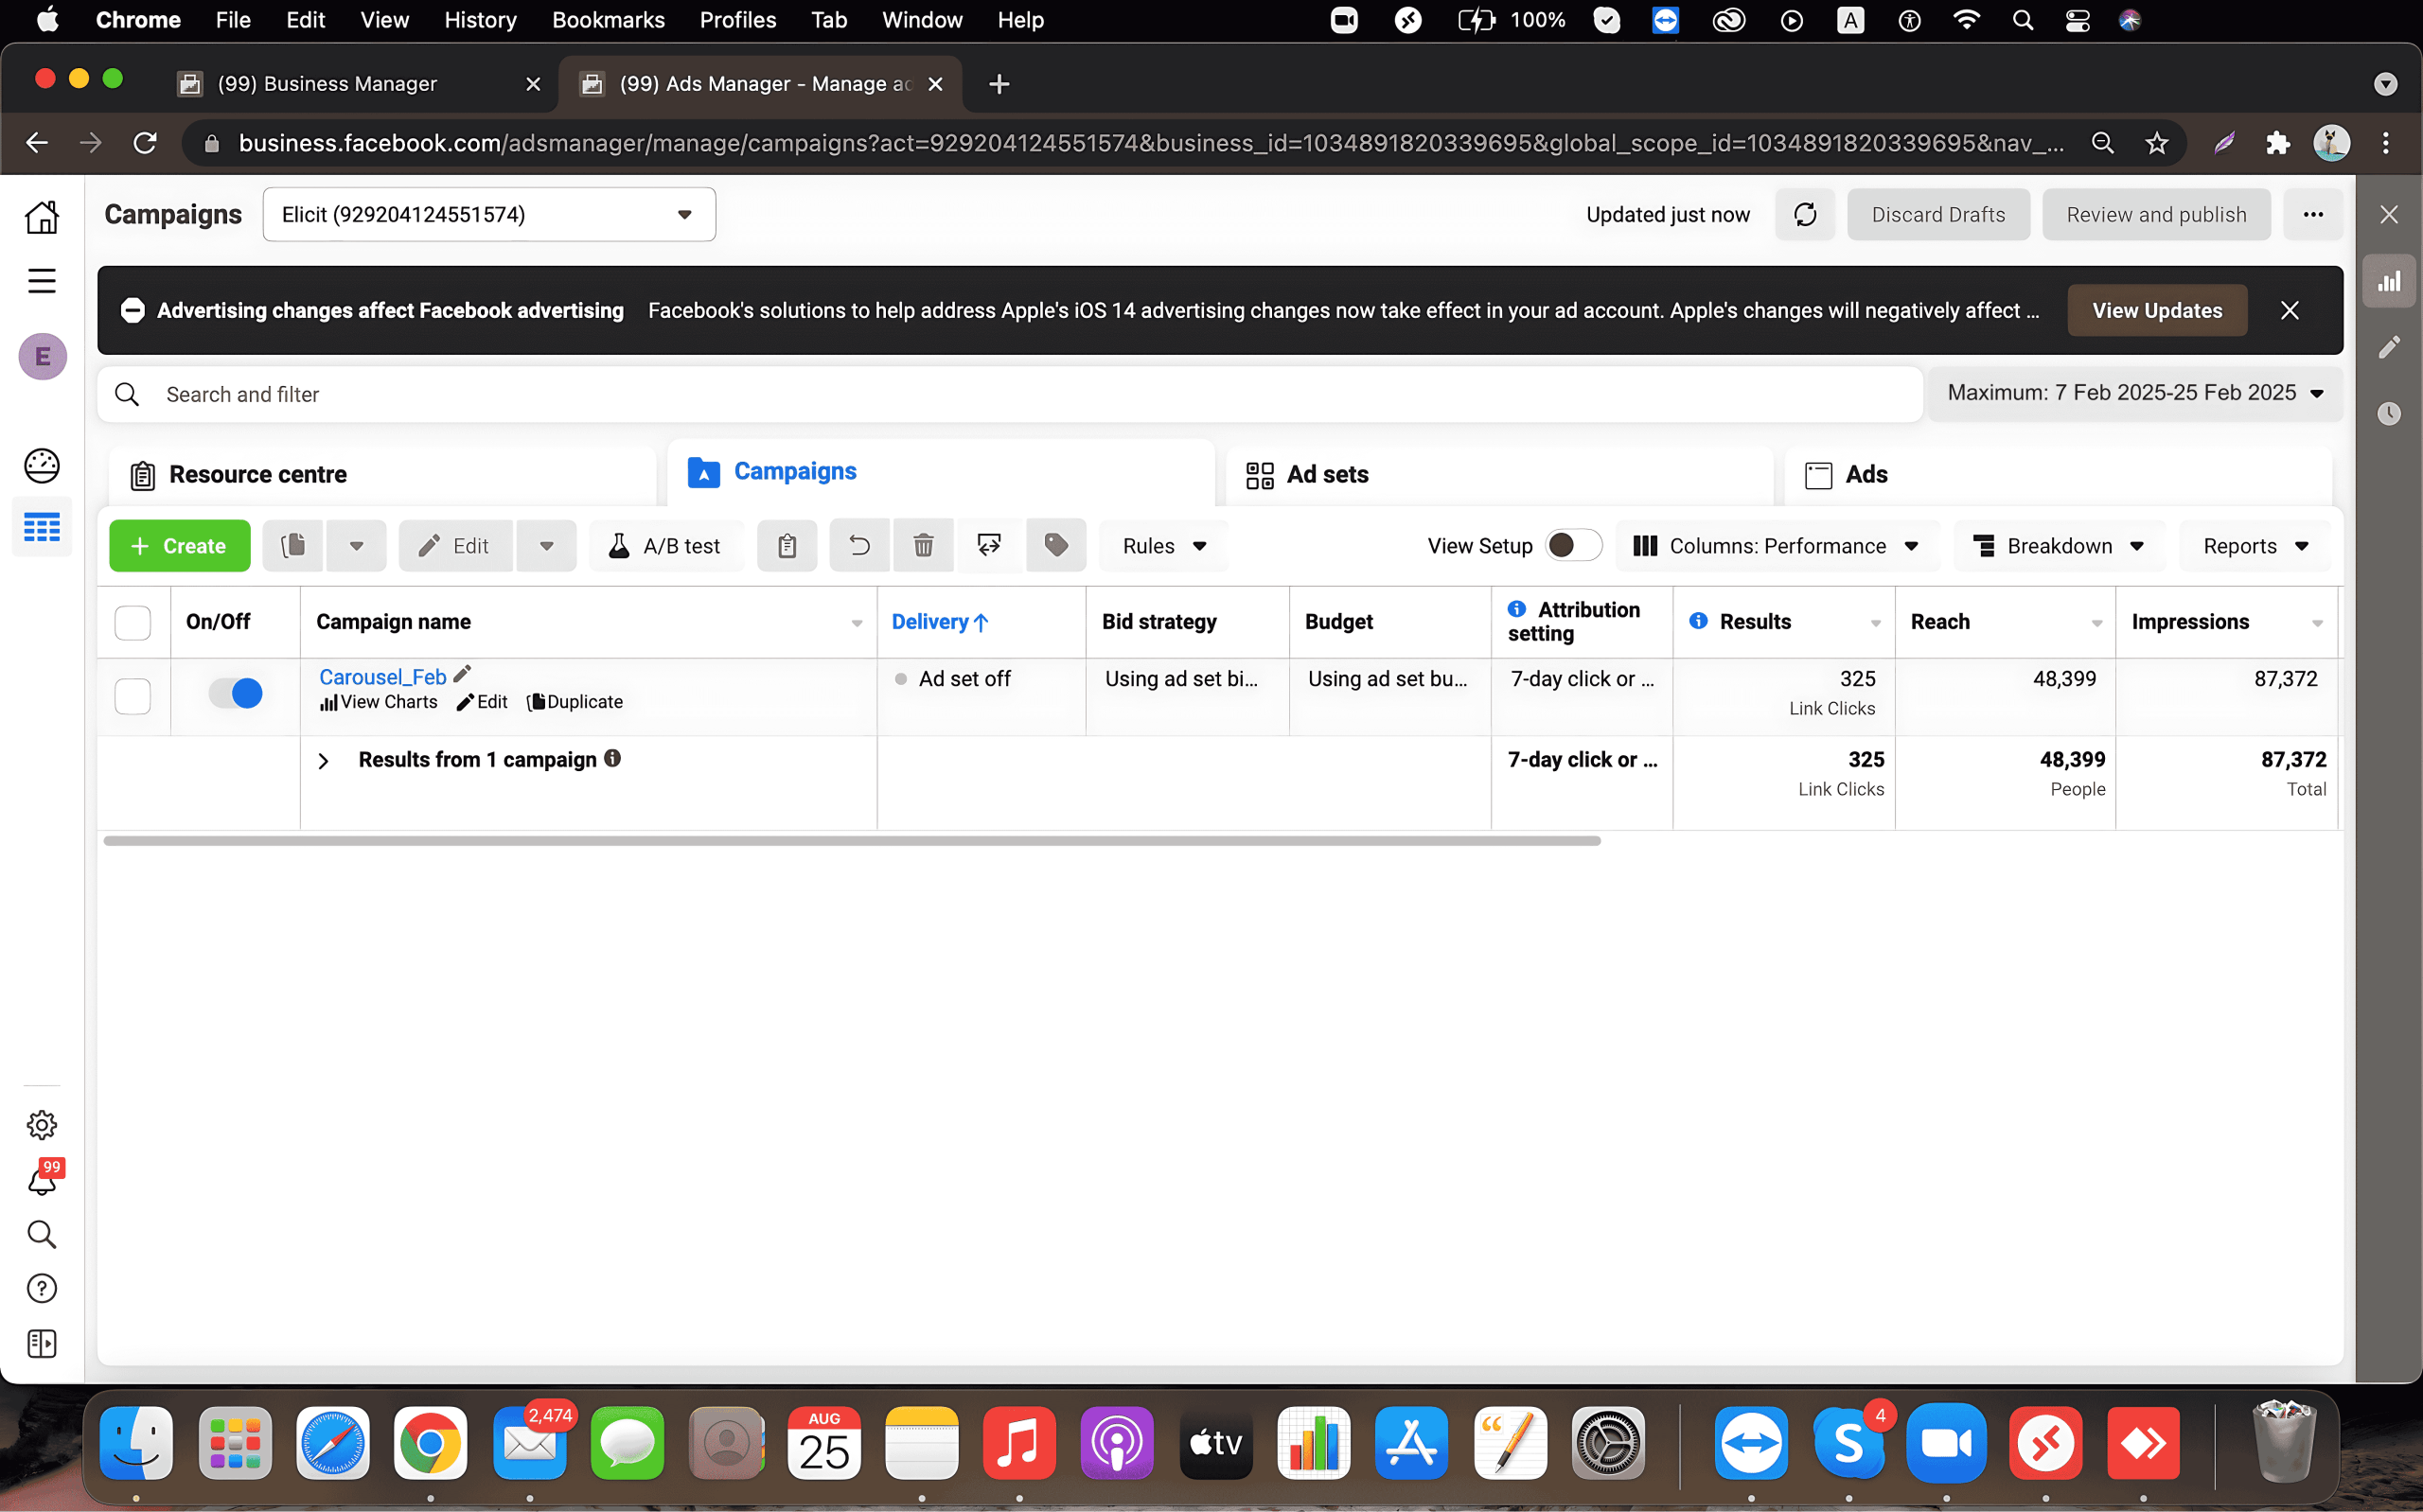The width and height of the screenshot is (2423, 1512).
Task: Open settings gear in left sidebar
Action: (x=42, y=1125)
